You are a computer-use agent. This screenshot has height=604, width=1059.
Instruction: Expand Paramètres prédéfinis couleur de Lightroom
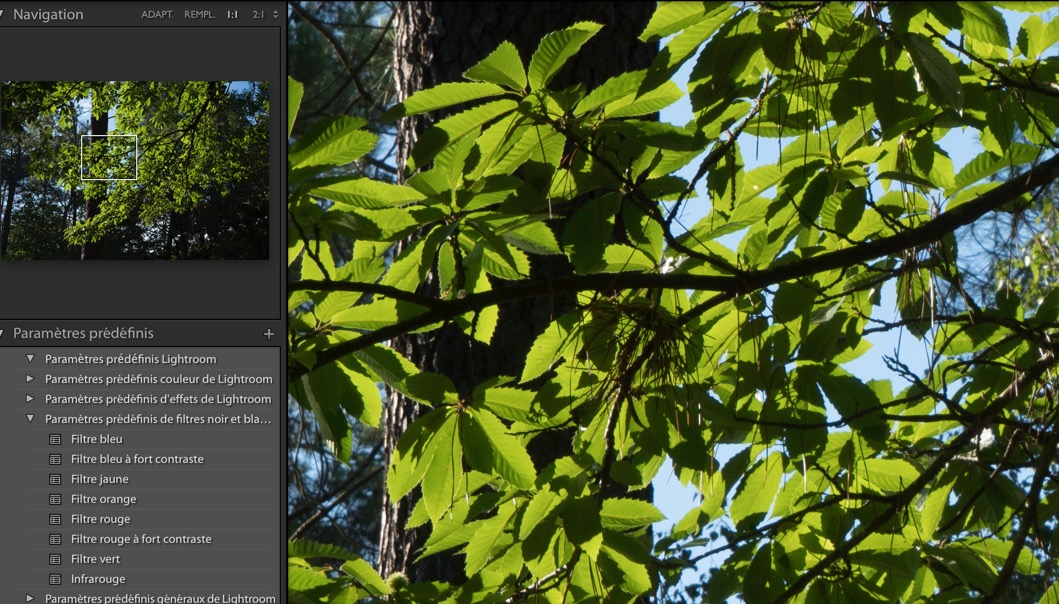[30, 378]
